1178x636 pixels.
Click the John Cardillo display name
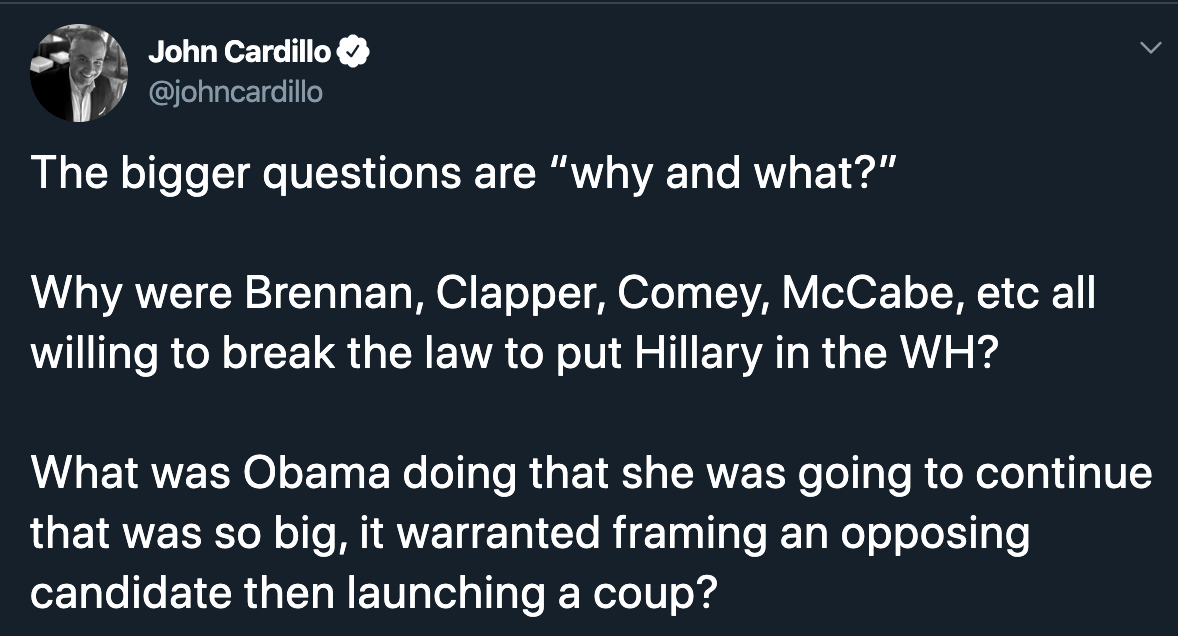coord(240,52)
